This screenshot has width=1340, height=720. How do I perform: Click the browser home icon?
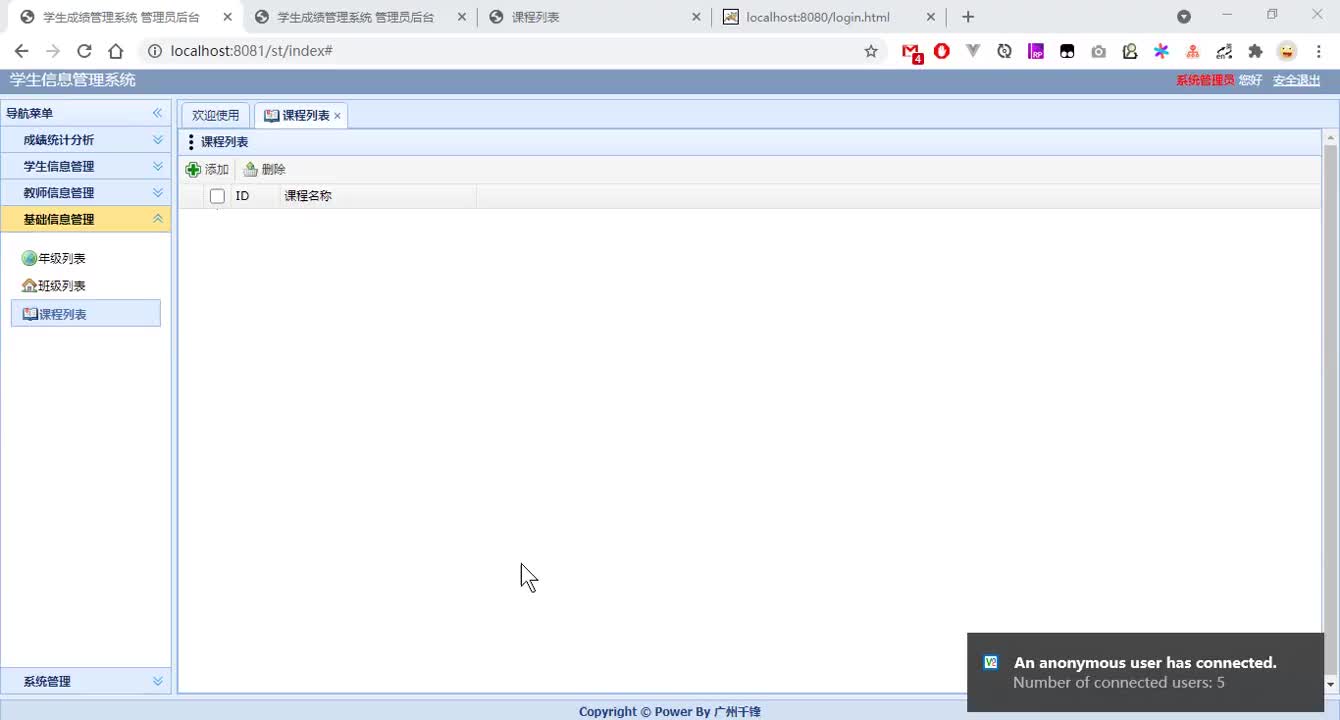point(116,51)
